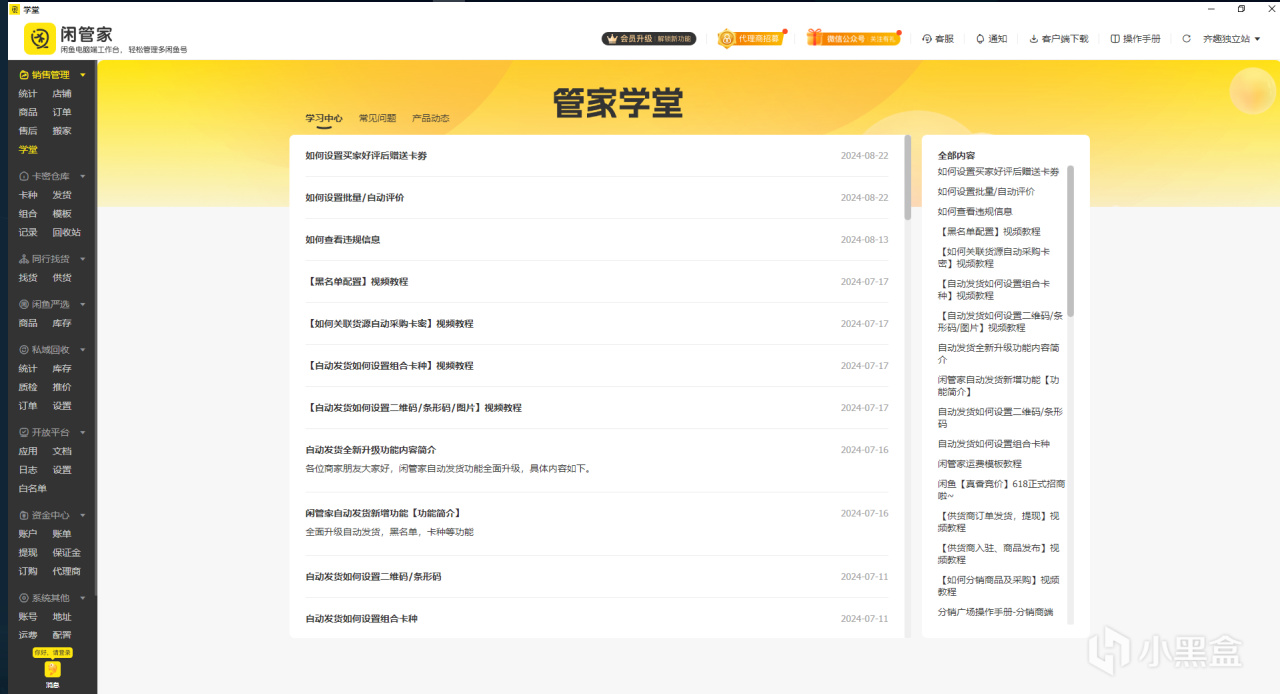Open article 如何设置批量/自动评价 in main list
This screenshot has width=1280, height=694.
point(355,198)
